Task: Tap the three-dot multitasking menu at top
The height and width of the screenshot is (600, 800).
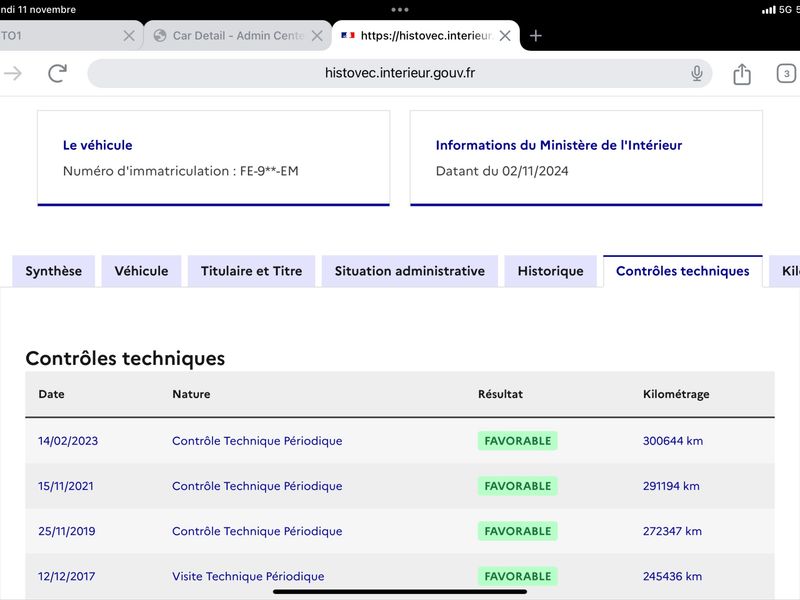Action: point(399,9)
